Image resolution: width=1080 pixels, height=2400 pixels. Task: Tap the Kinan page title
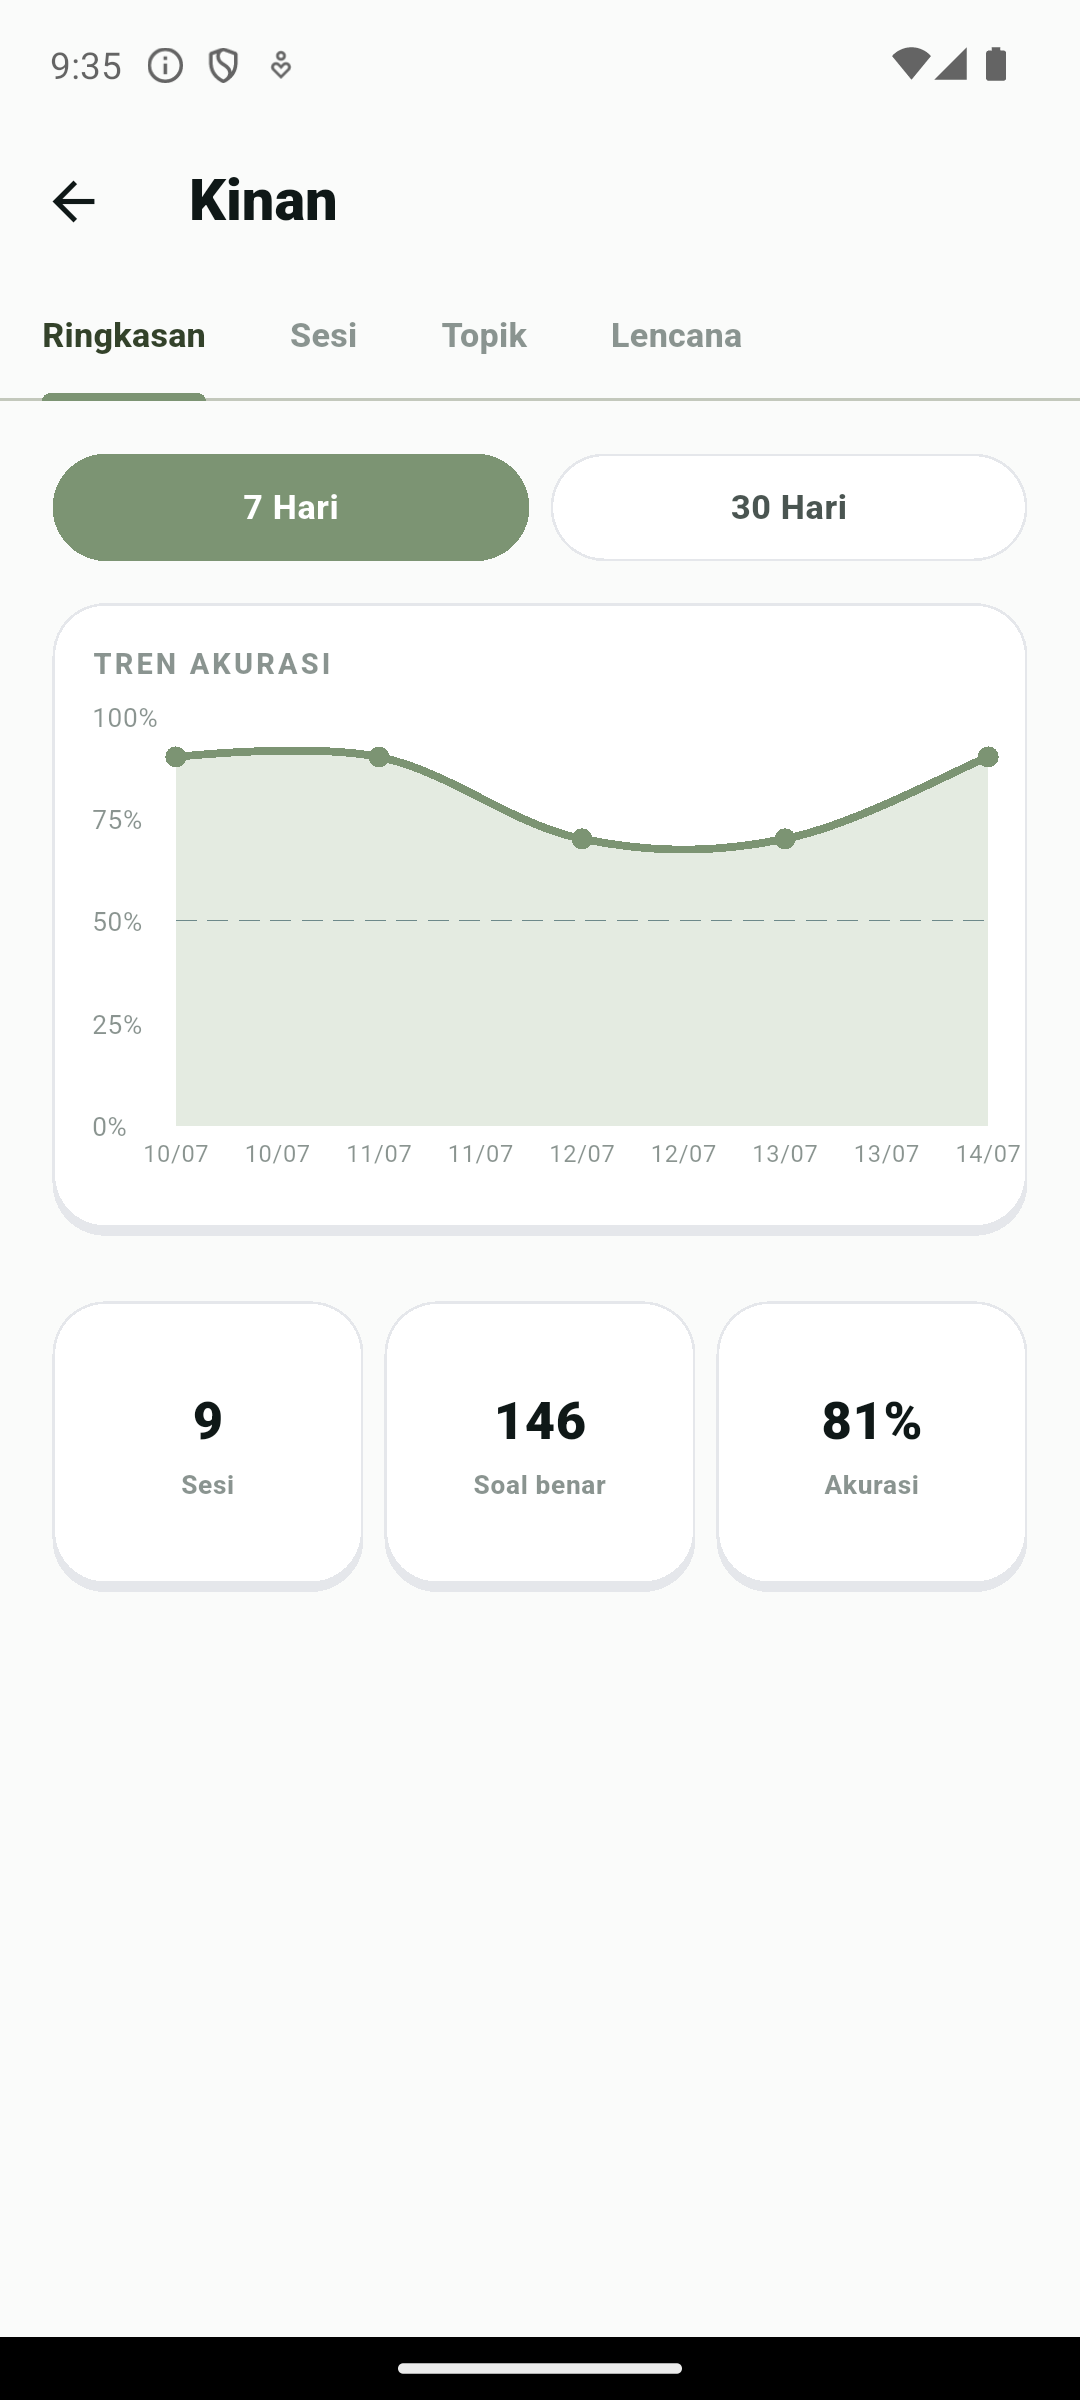point(263,200)
